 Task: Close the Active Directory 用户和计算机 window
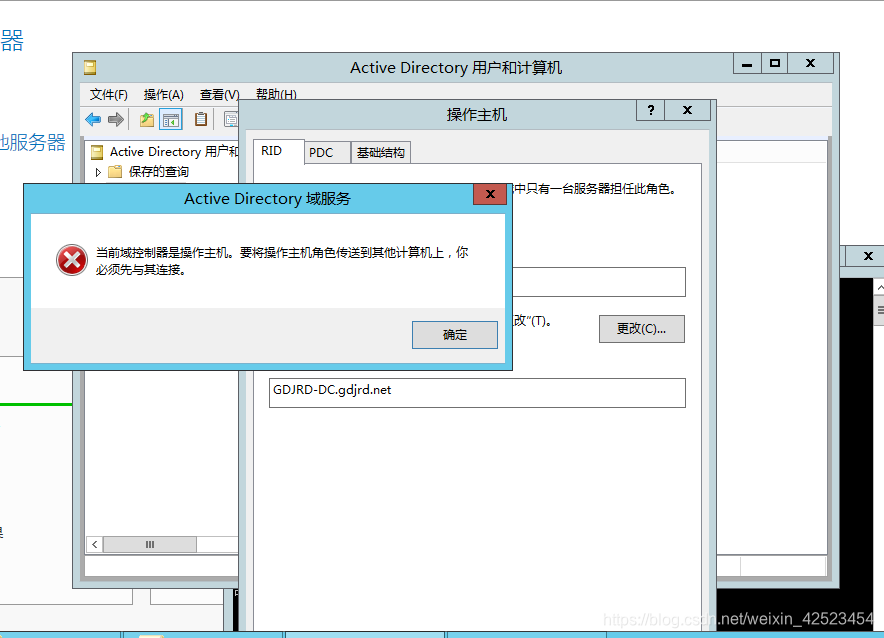811,64
